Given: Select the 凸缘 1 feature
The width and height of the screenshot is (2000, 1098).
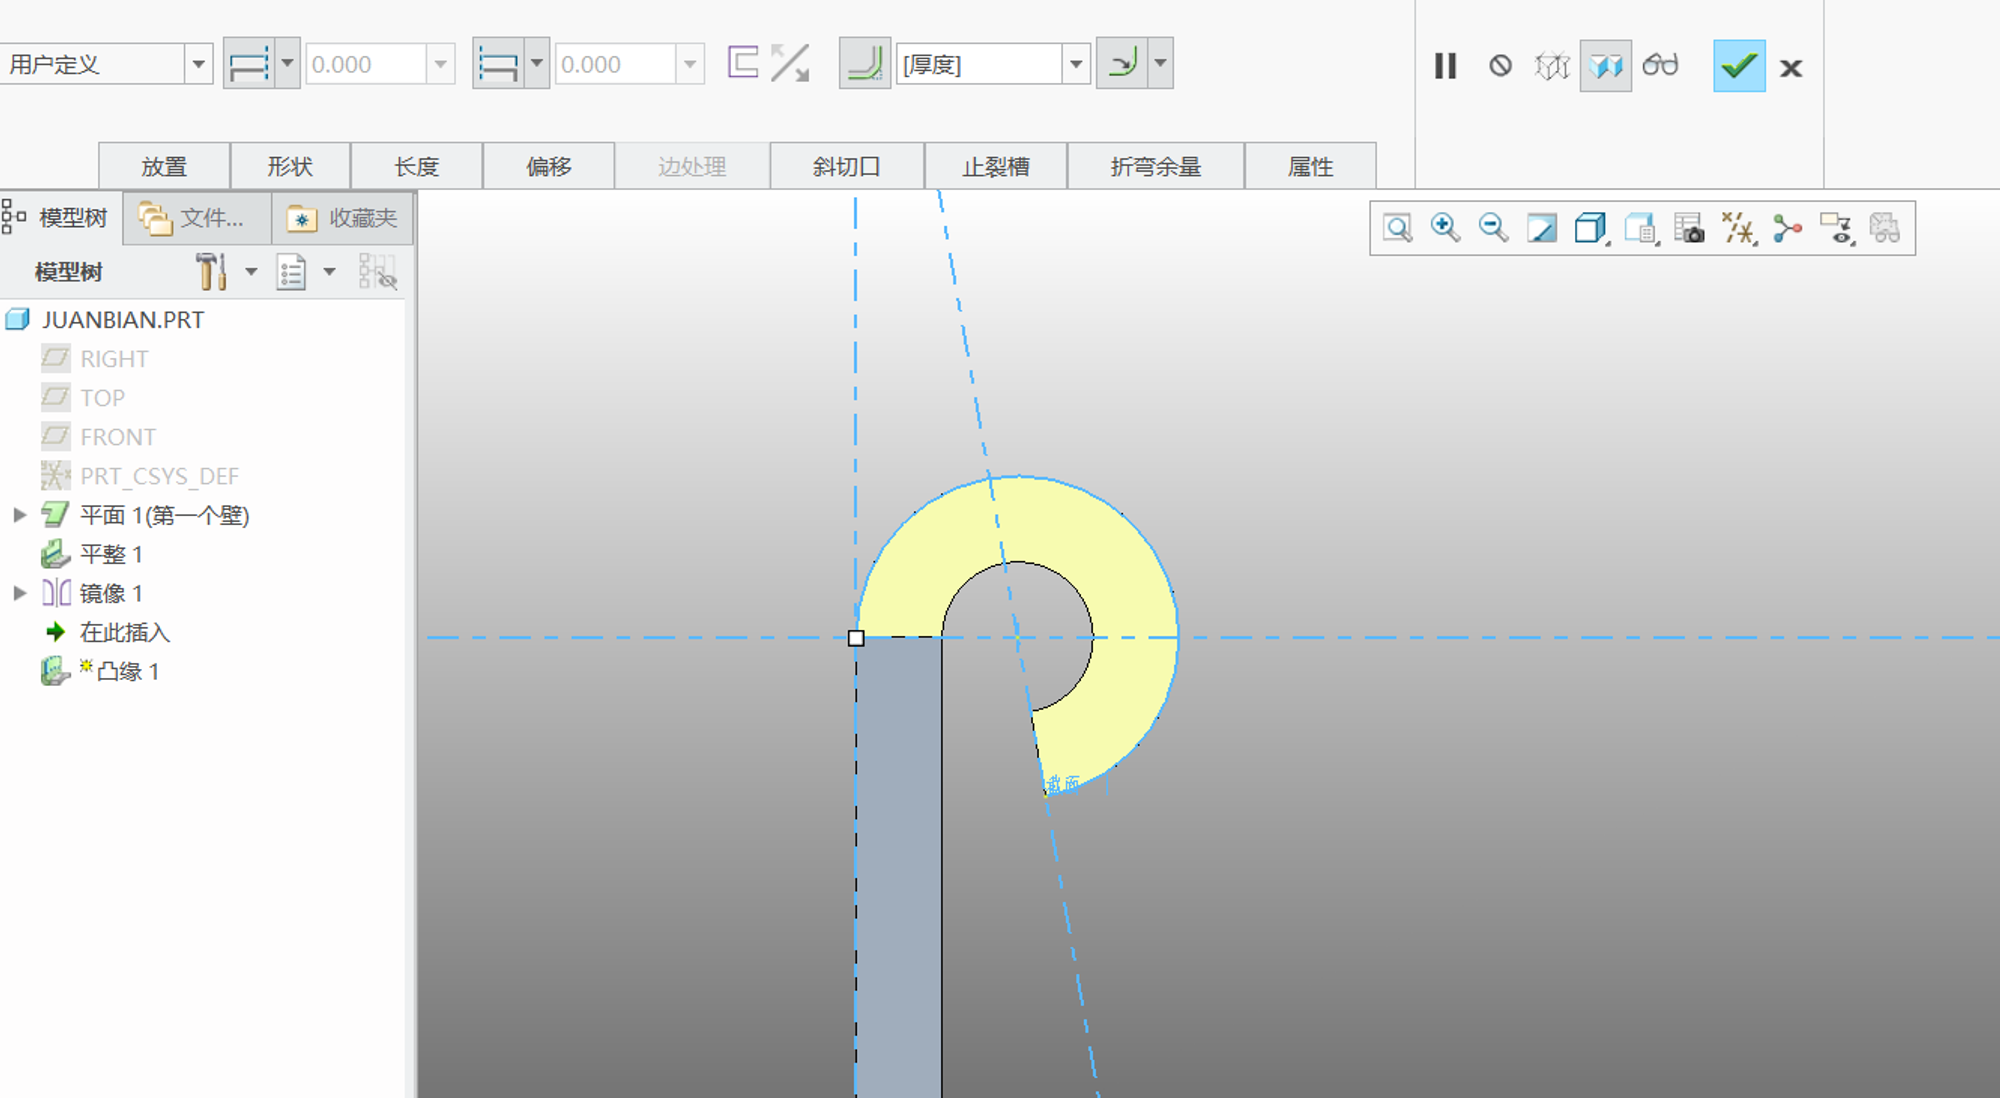Looking at the screenshot, I should (x=128, y=671).
